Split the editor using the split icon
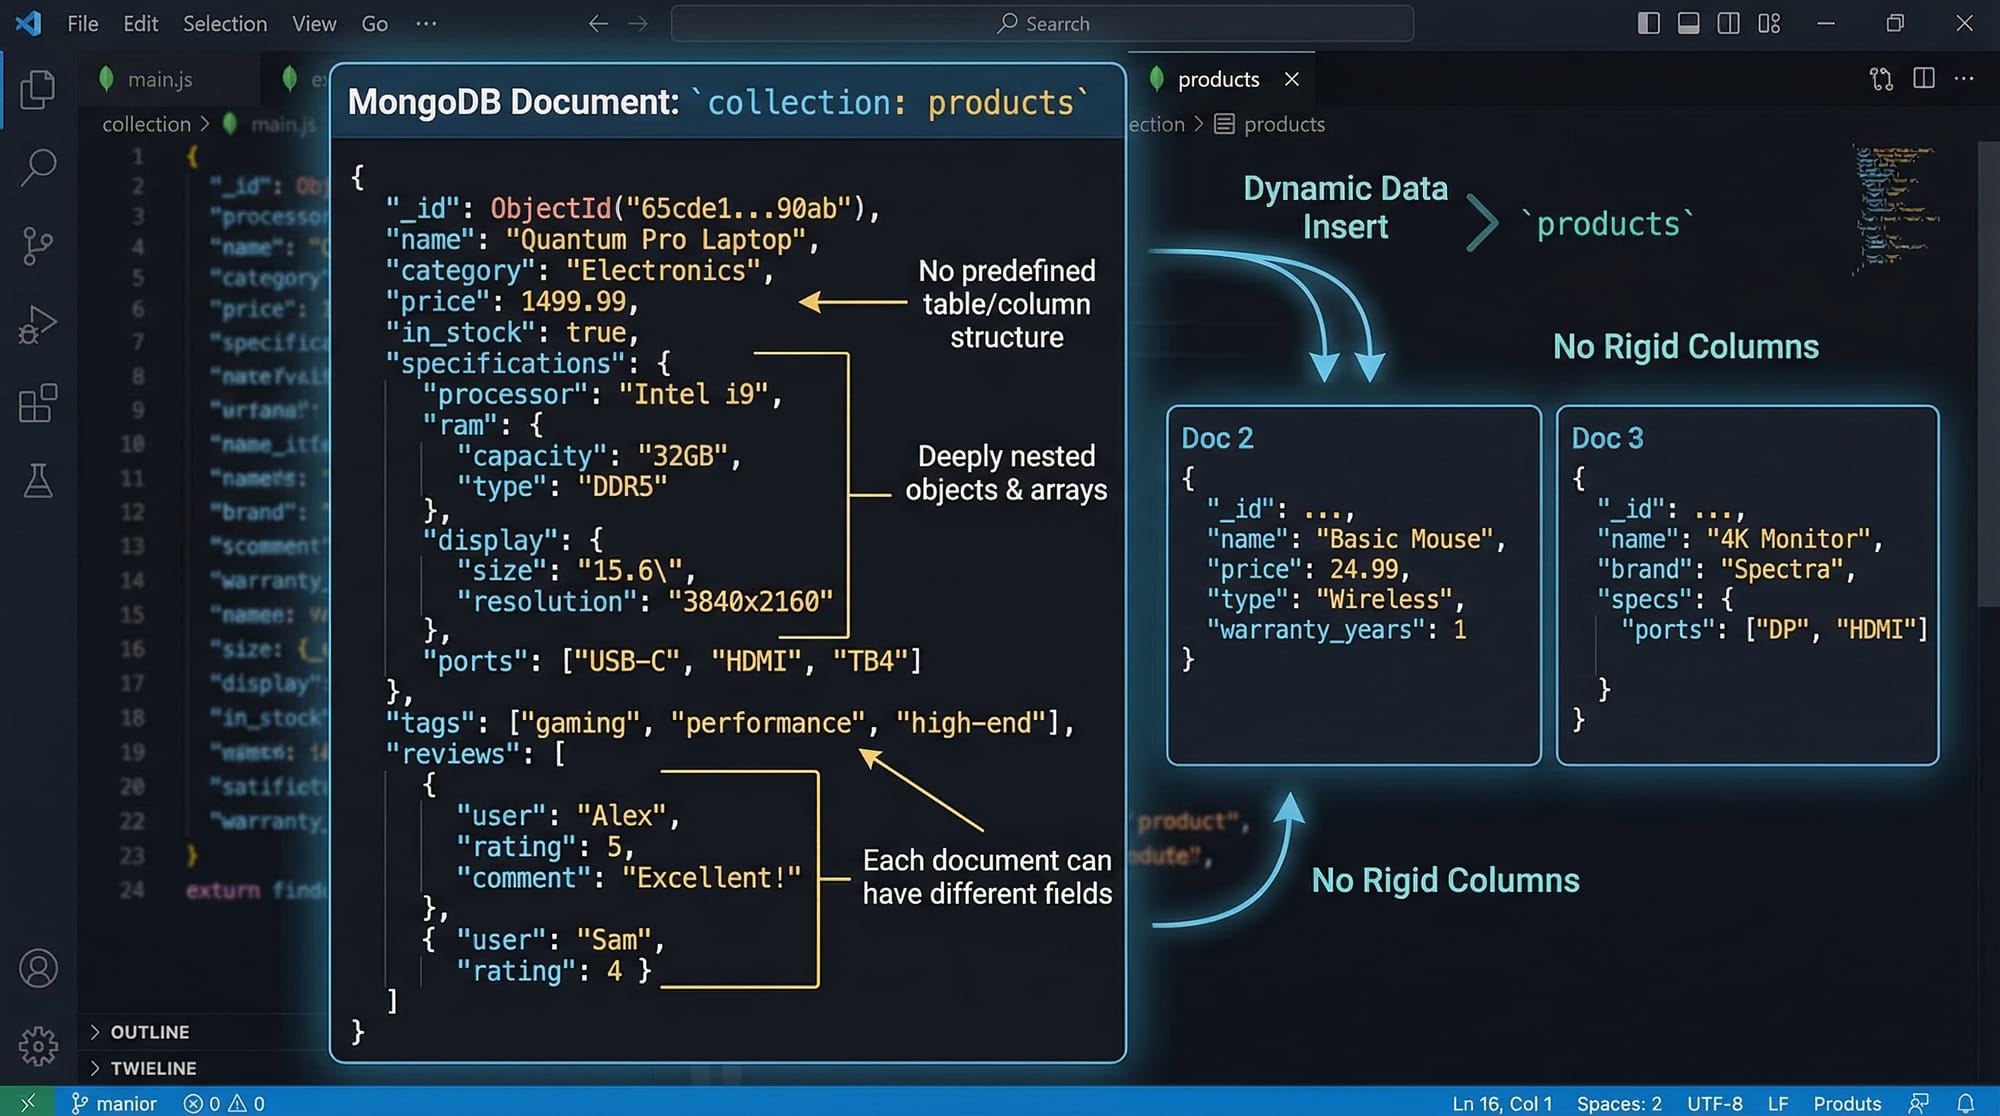The image size is (2000, 1116). click(1923, 78)
